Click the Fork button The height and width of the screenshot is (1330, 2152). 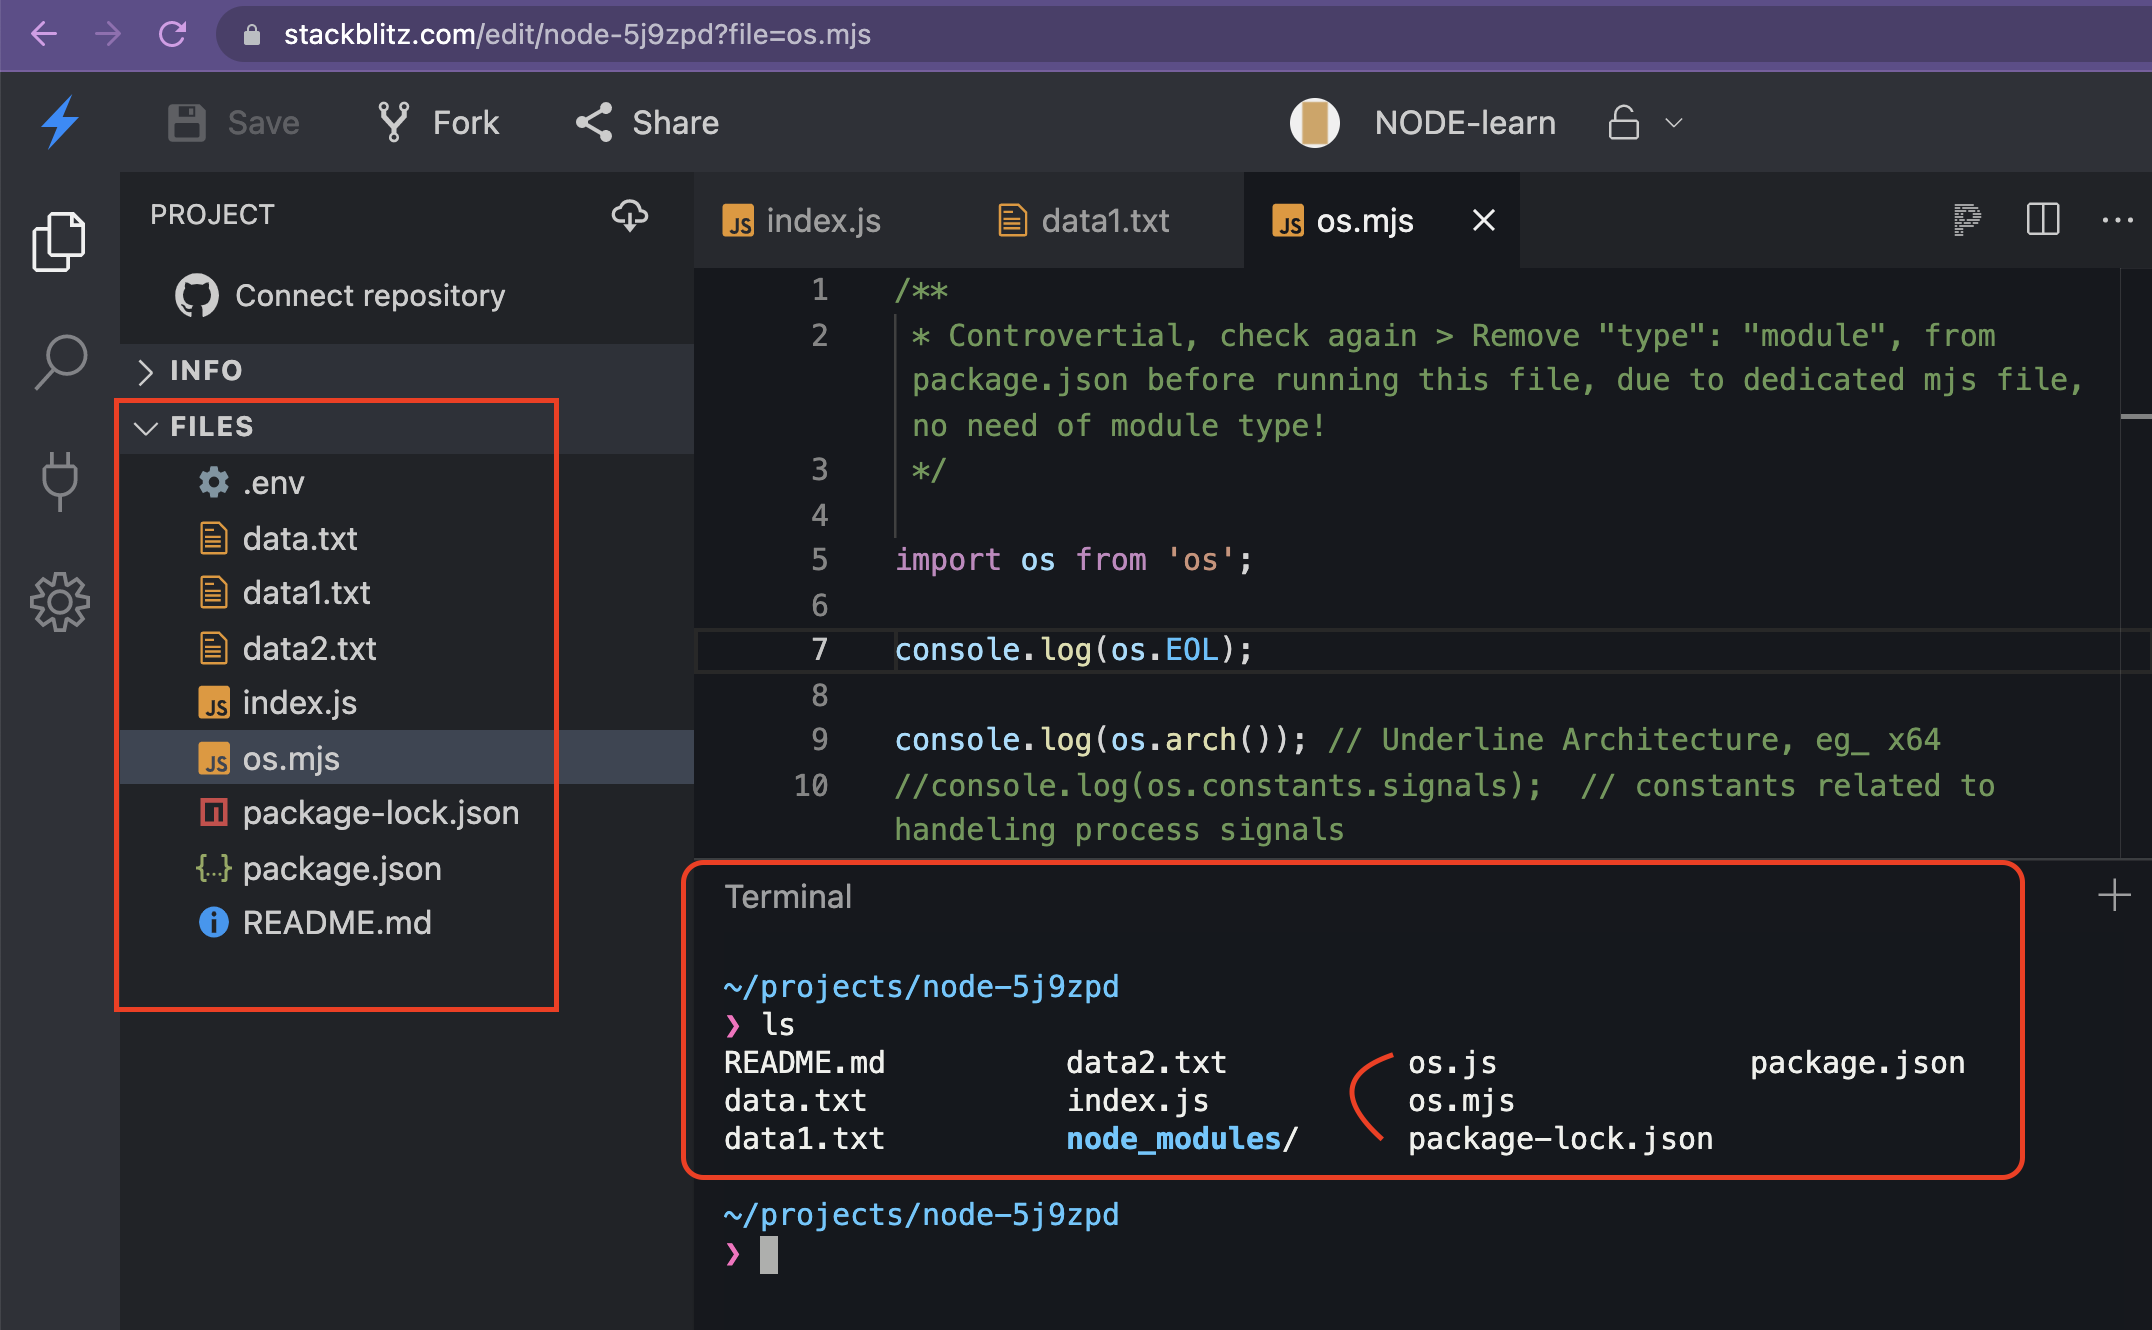point(436,122)
